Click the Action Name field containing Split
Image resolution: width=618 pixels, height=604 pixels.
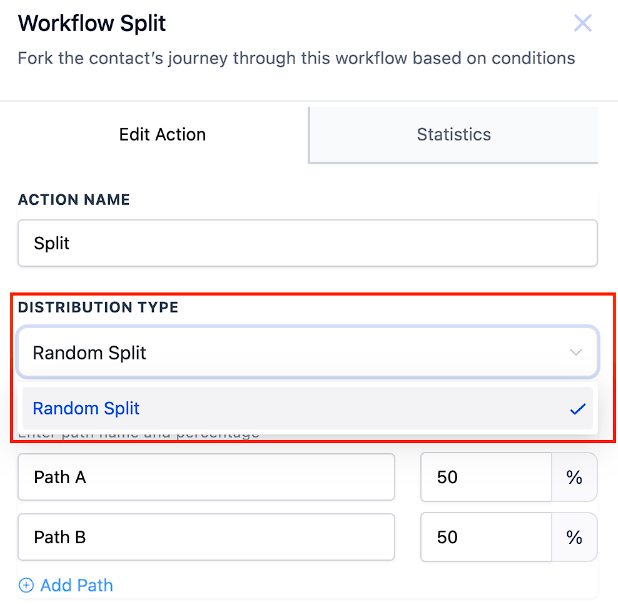307,243
